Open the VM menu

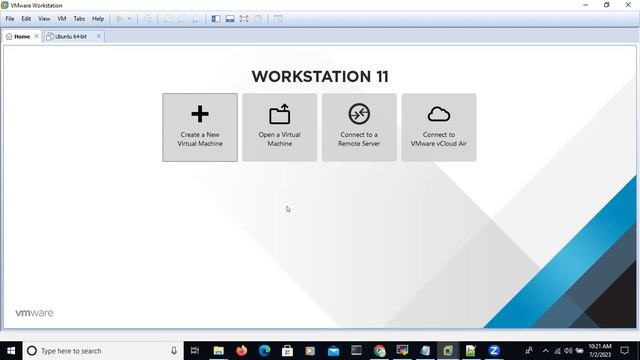pos(62,19)
